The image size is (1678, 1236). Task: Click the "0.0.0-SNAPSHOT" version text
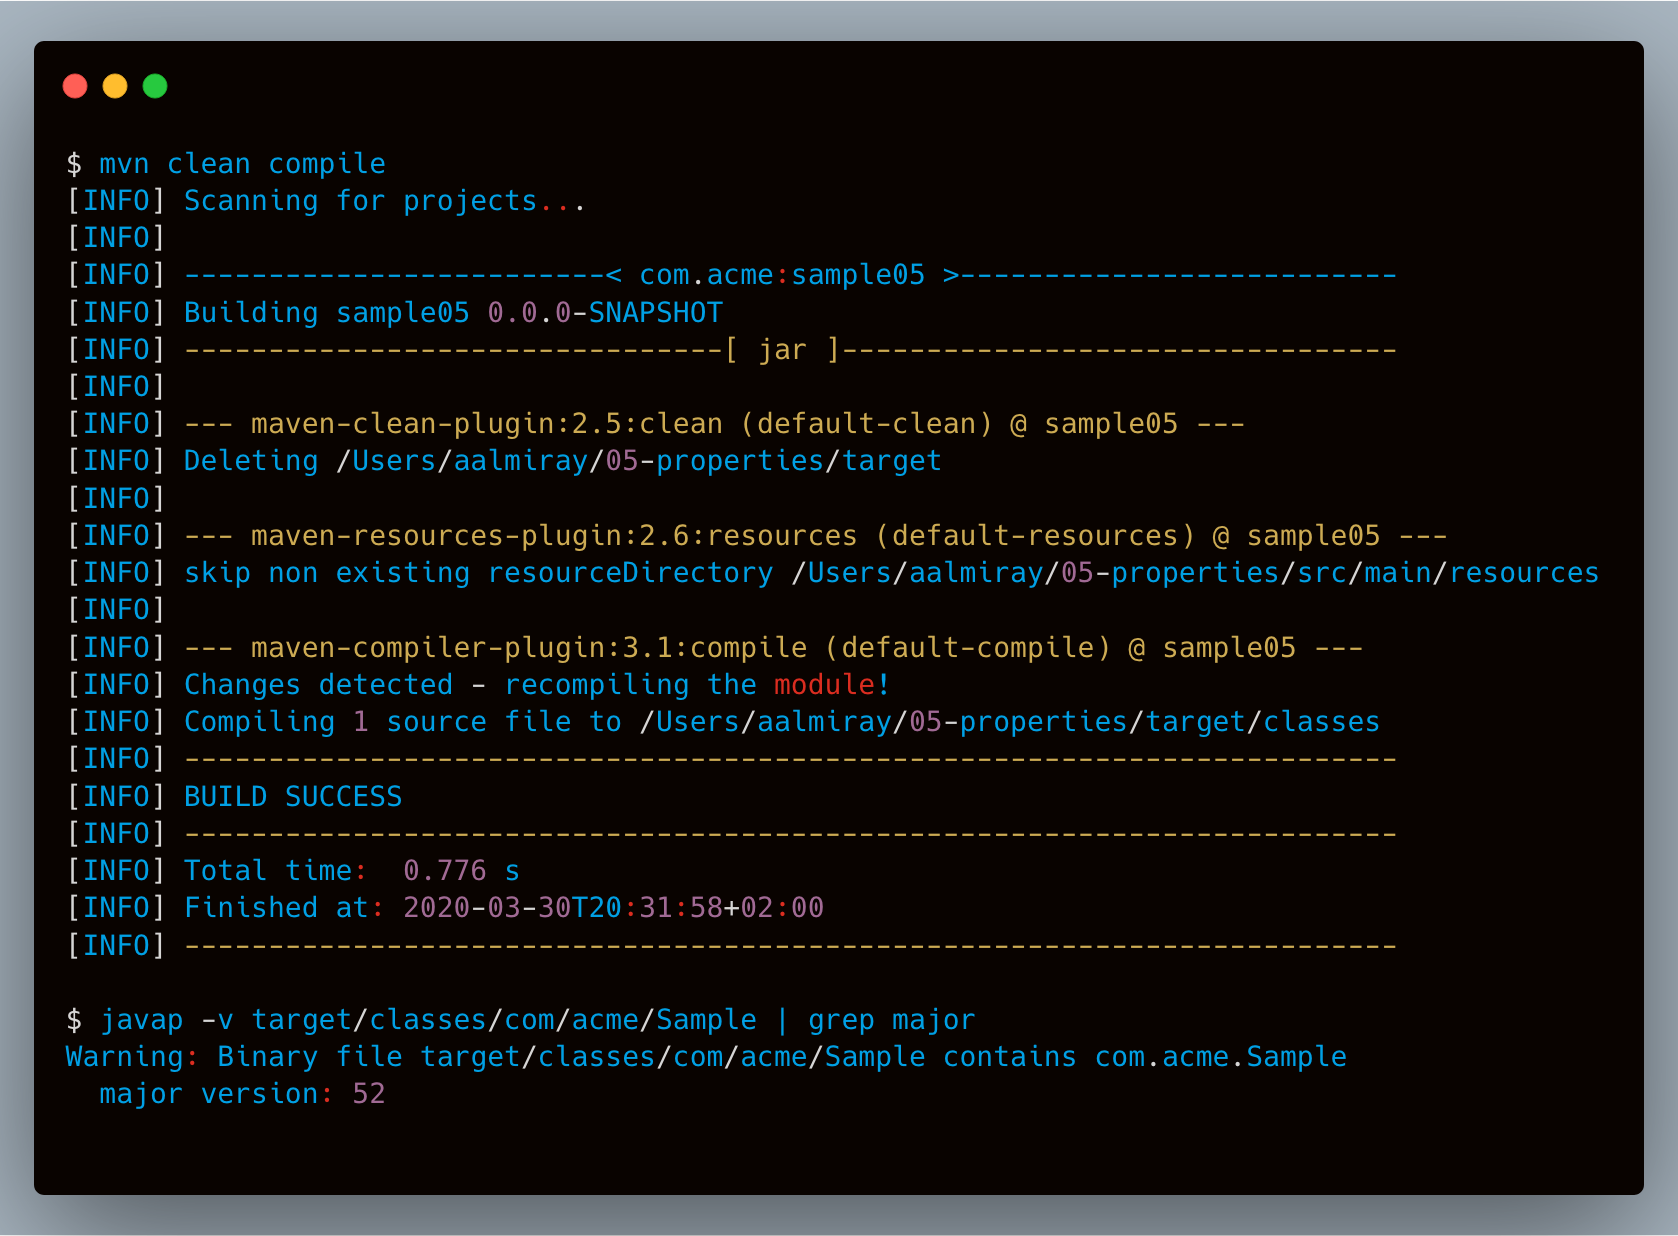[604, 313]
